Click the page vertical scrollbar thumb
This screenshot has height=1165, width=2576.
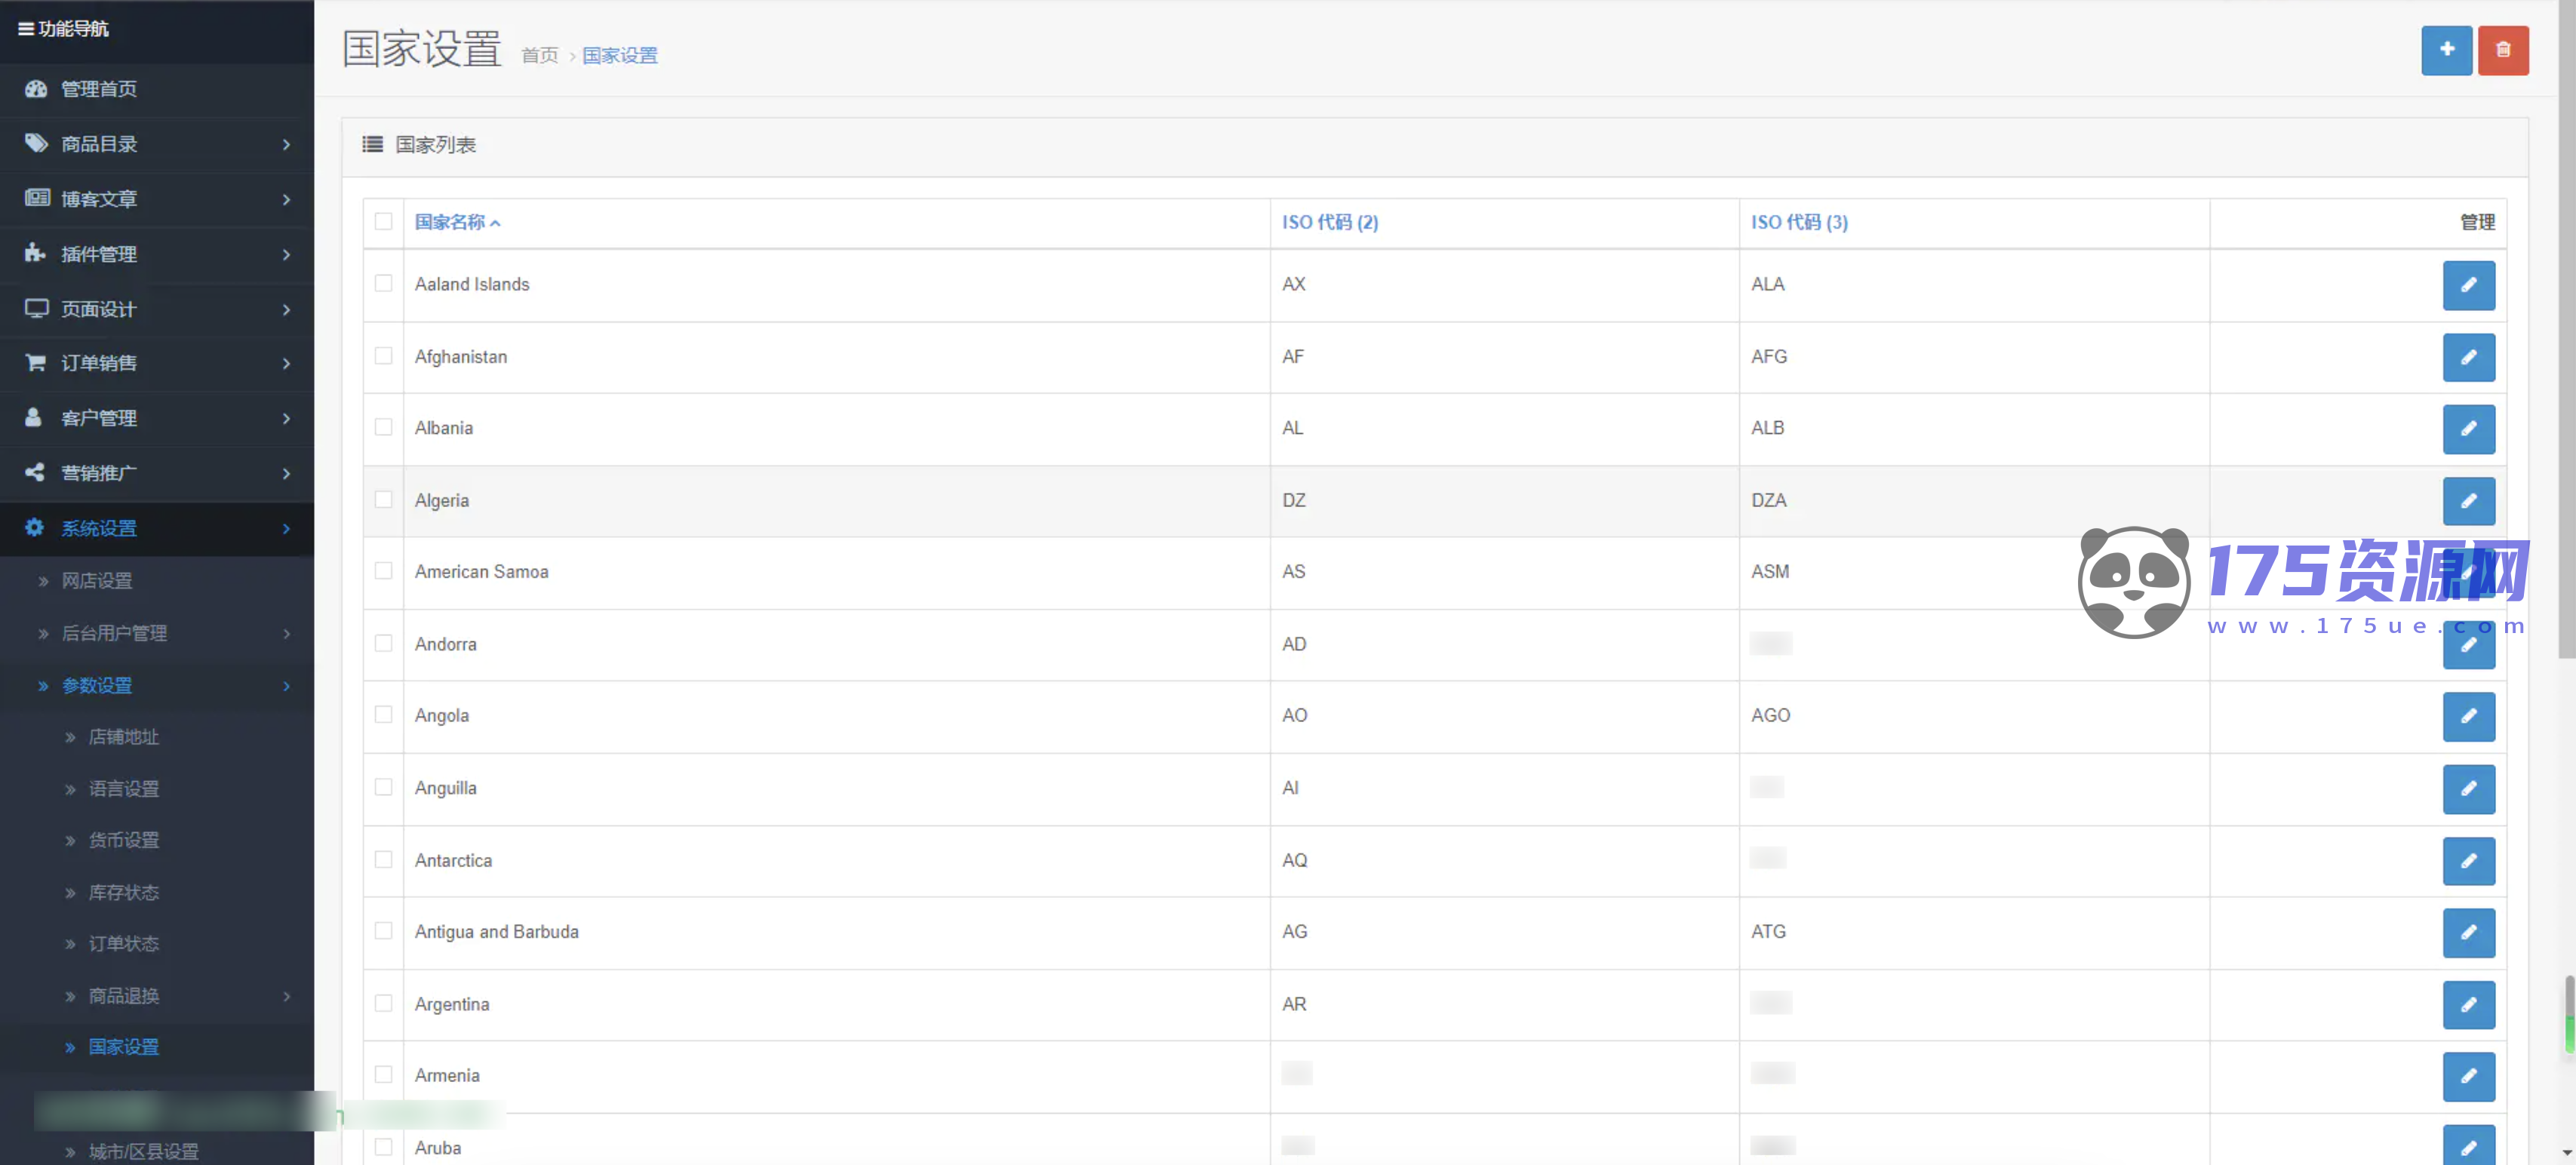[x=2566, y=330]
